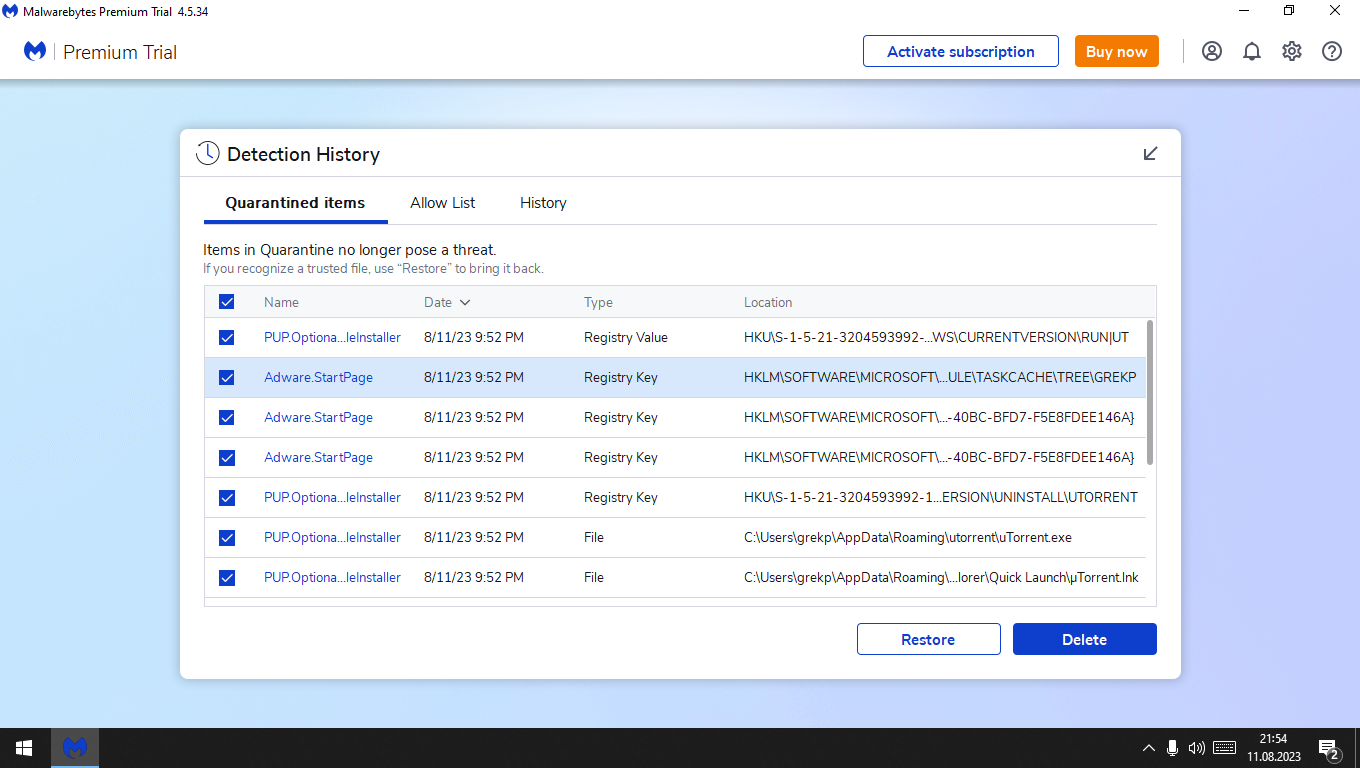Switch to the History tab
The width and height of the screenshot is (1360, 768).
pos(543,203)
